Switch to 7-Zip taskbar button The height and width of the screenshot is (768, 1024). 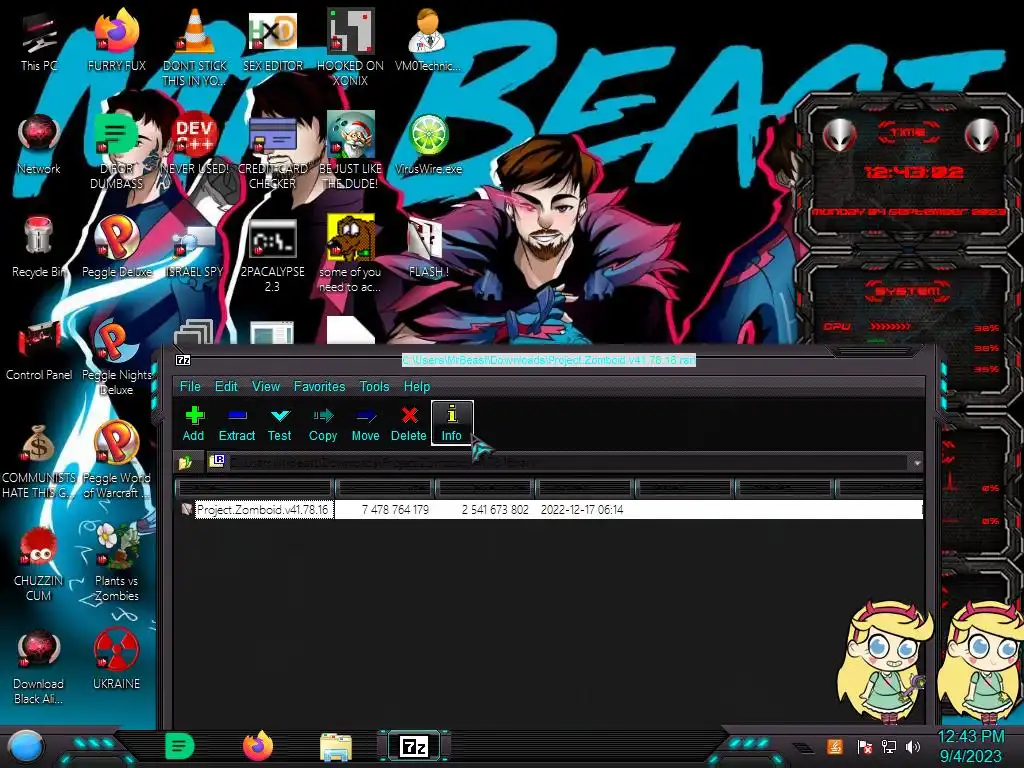(x=414, y=746)
